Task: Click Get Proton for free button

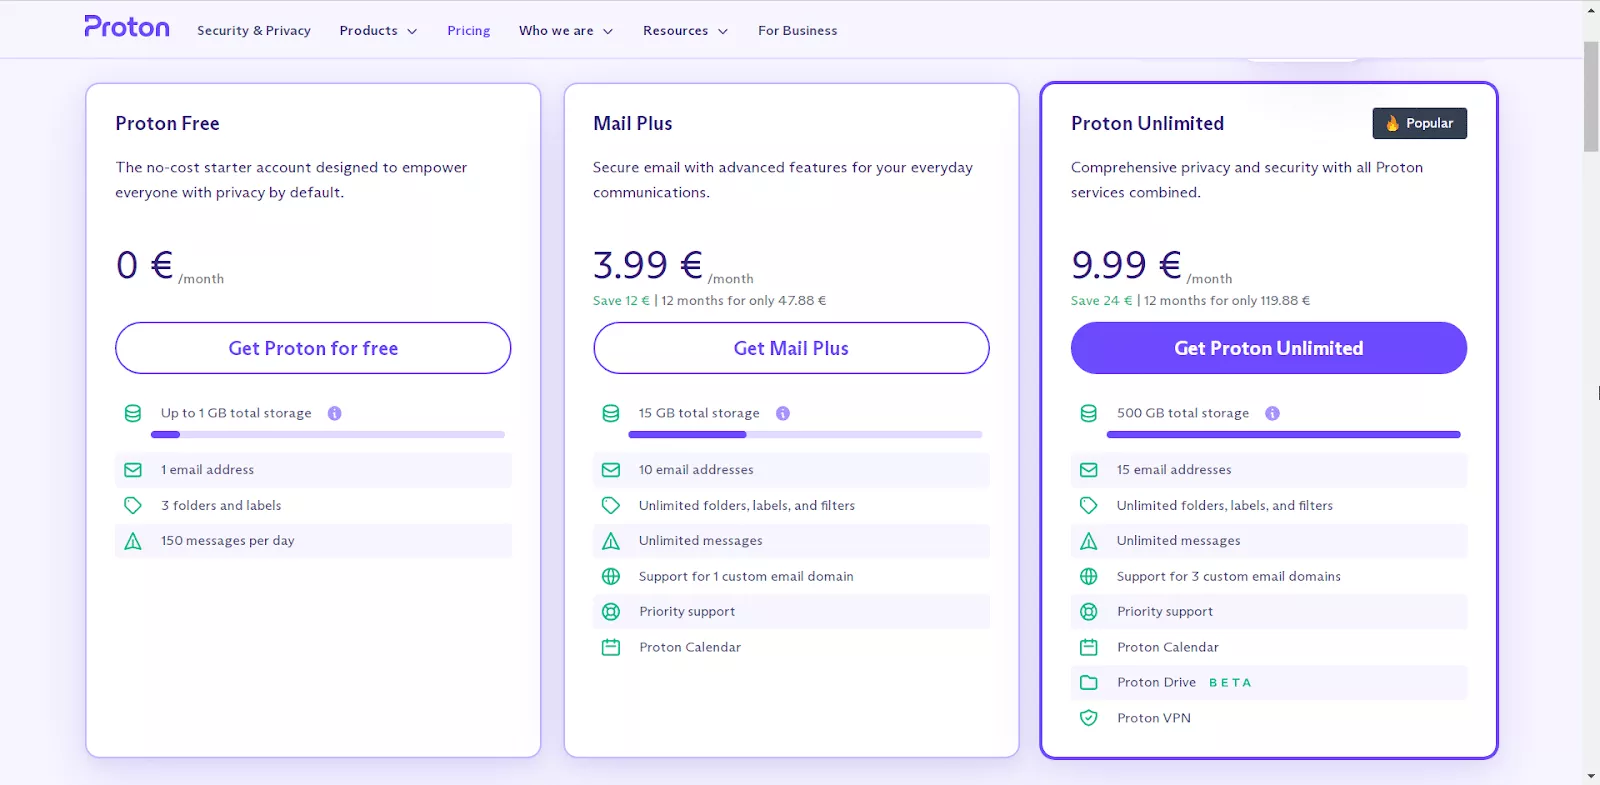Action: coord(313,348)
